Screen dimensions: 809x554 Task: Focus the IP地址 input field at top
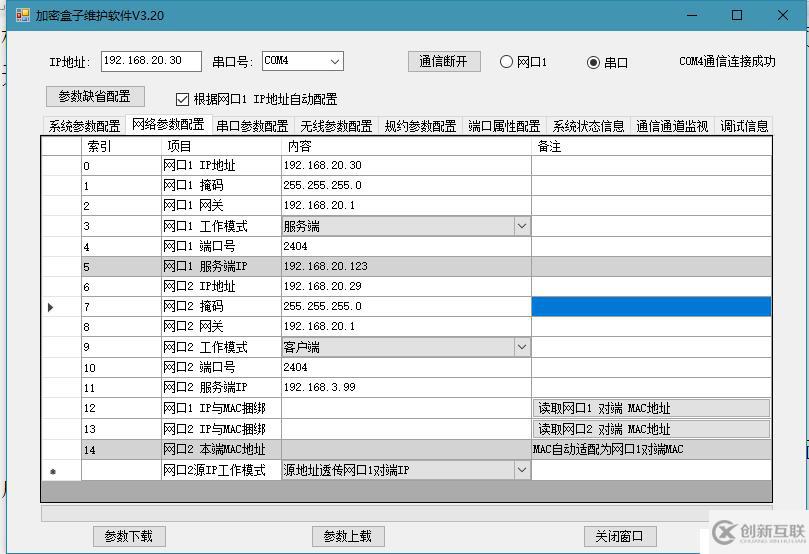coord(151,61)
